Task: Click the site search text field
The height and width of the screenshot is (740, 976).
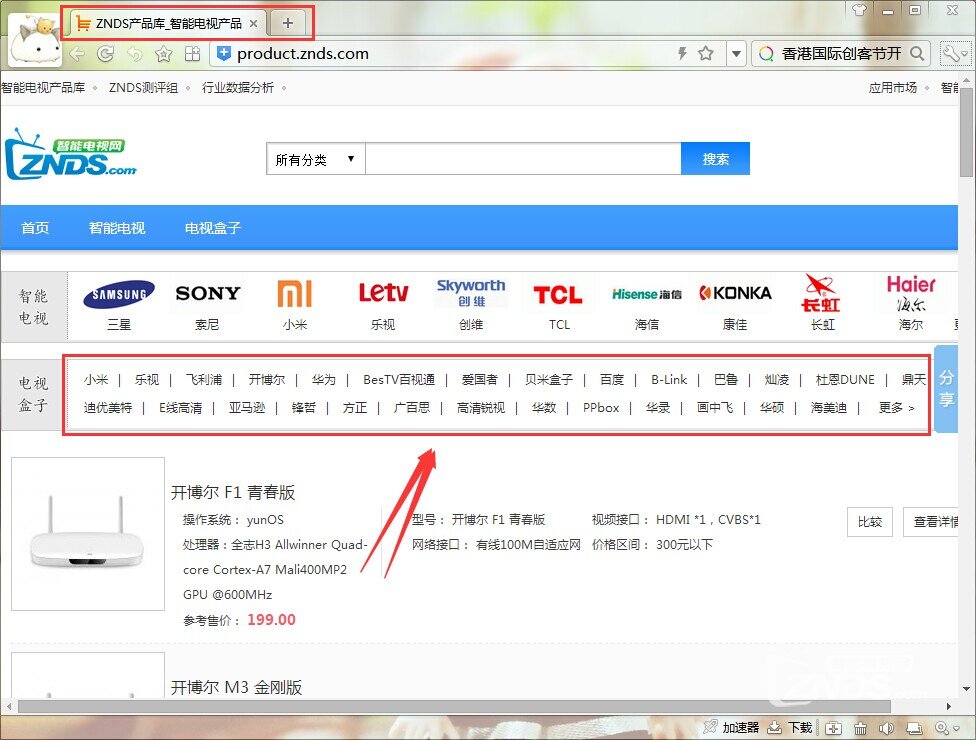Action: (x=523, y=159)
